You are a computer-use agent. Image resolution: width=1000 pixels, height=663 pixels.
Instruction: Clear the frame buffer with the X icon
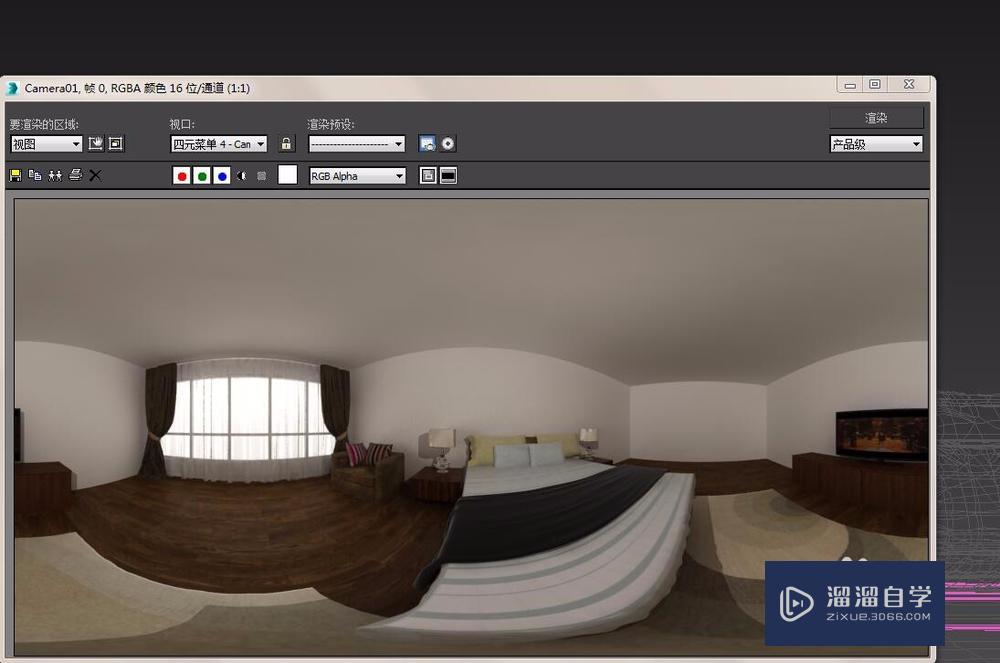pos(95,175)
